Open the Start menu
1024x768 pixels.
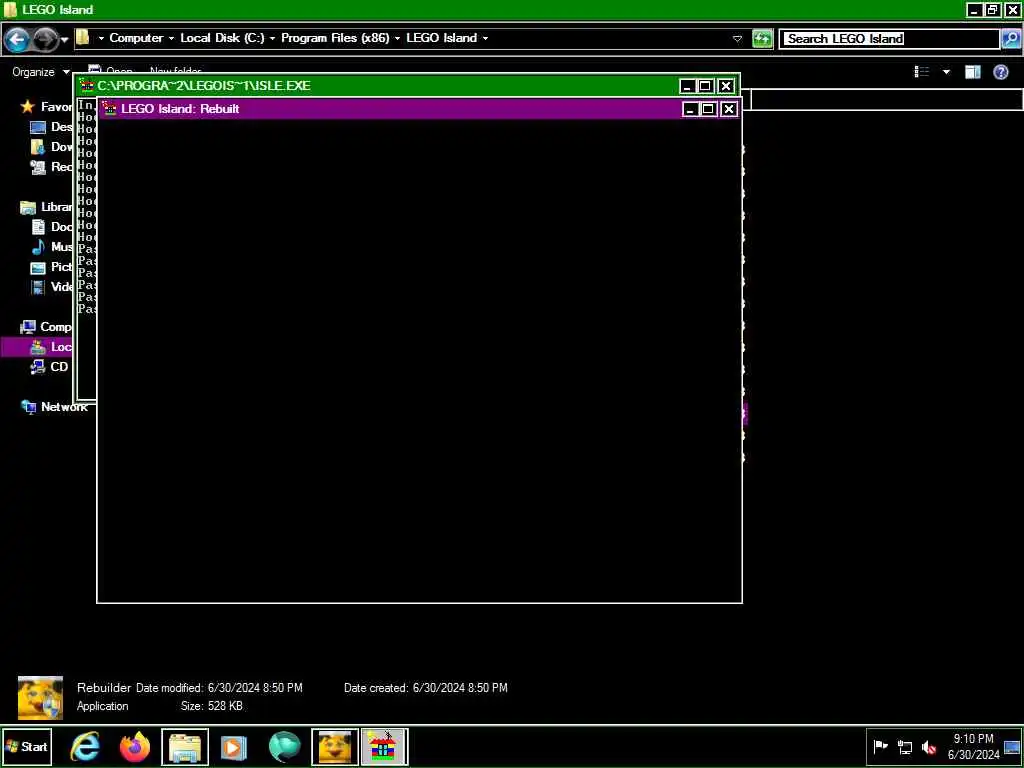[27, 746]
